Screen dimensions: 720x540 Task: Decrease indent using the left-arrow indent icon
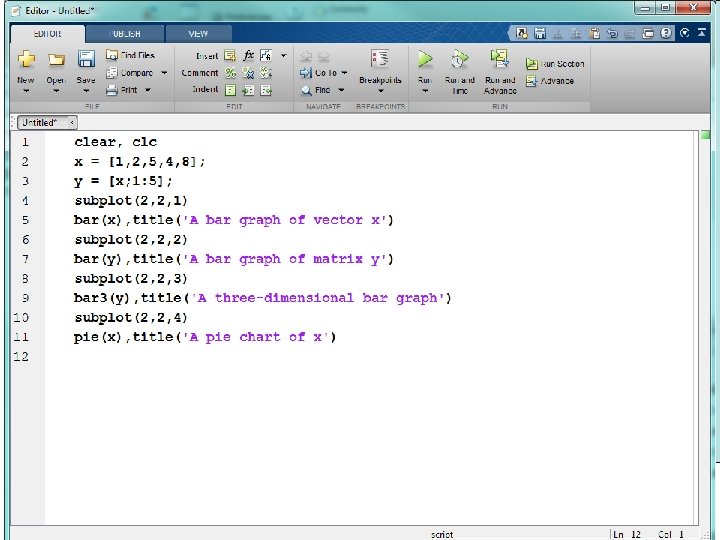coord(266,90)
